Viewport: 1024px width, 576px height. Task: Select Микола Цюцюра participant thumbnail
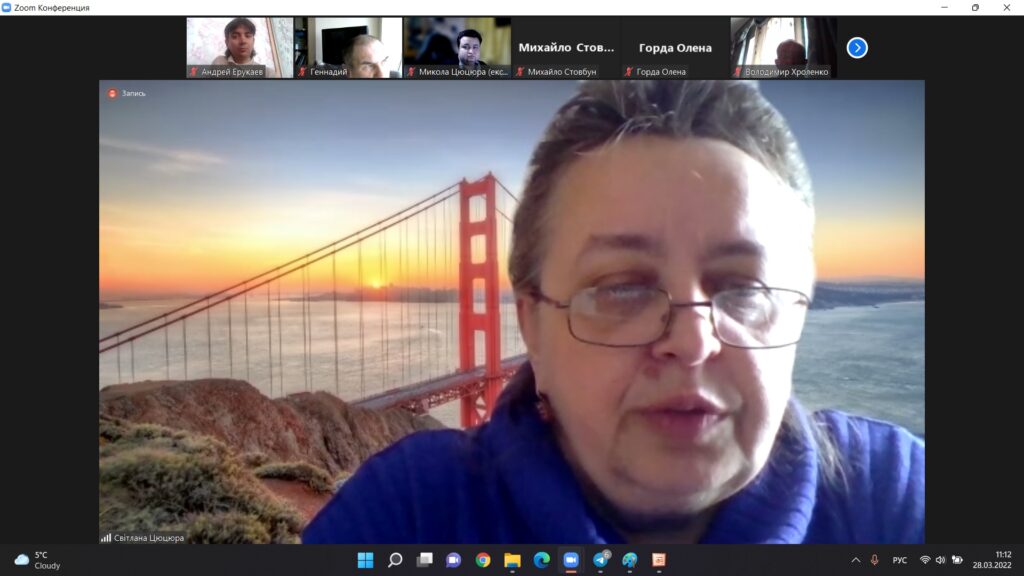(457, 48)
